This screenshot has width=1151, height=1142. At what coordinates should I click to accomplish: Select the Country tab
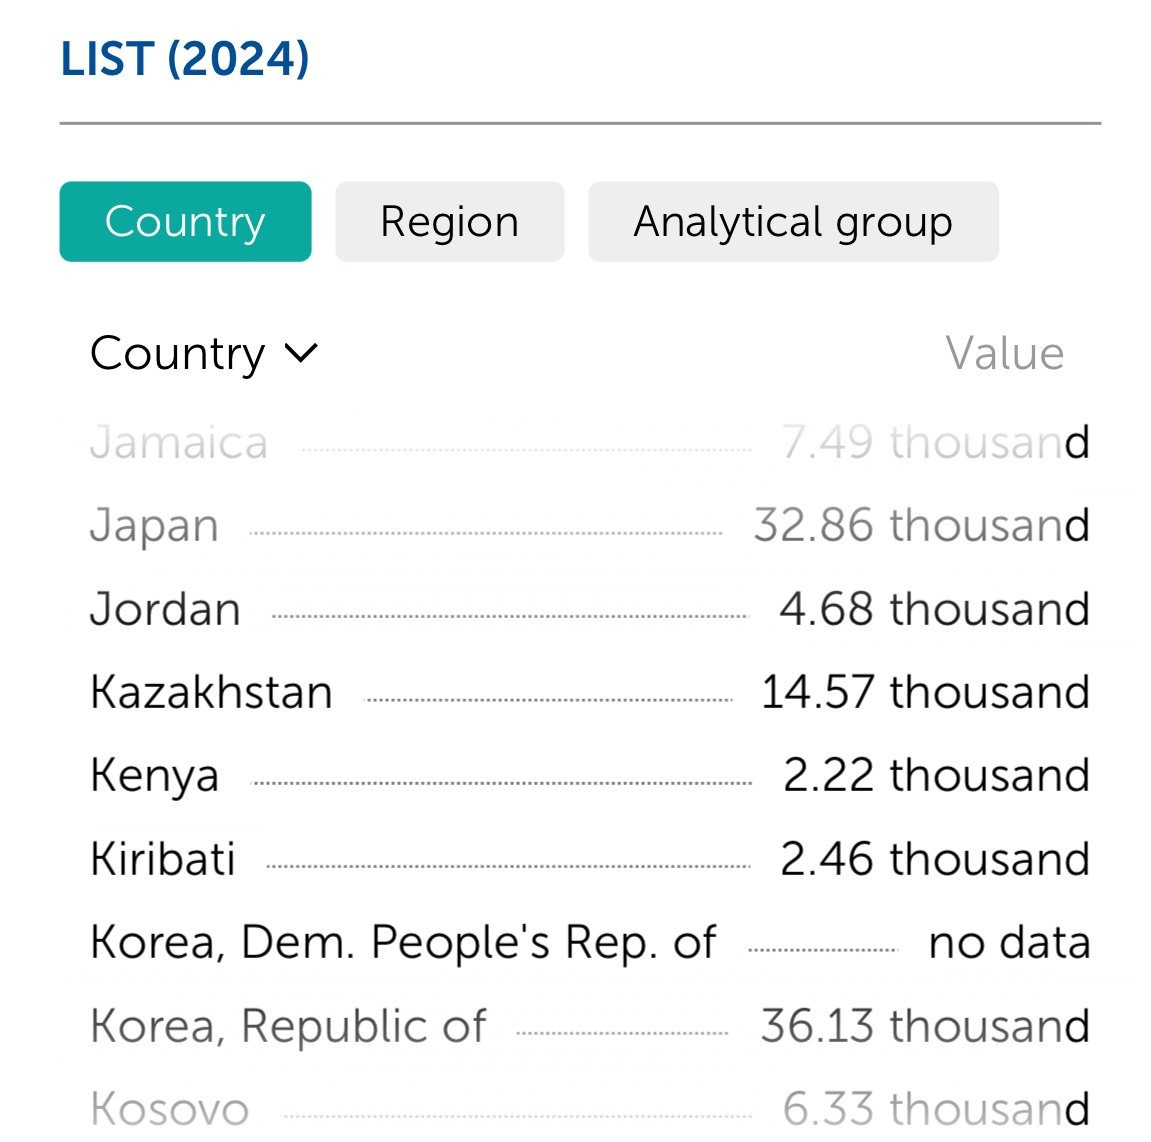pyautogui.click(x=185, y=221)
